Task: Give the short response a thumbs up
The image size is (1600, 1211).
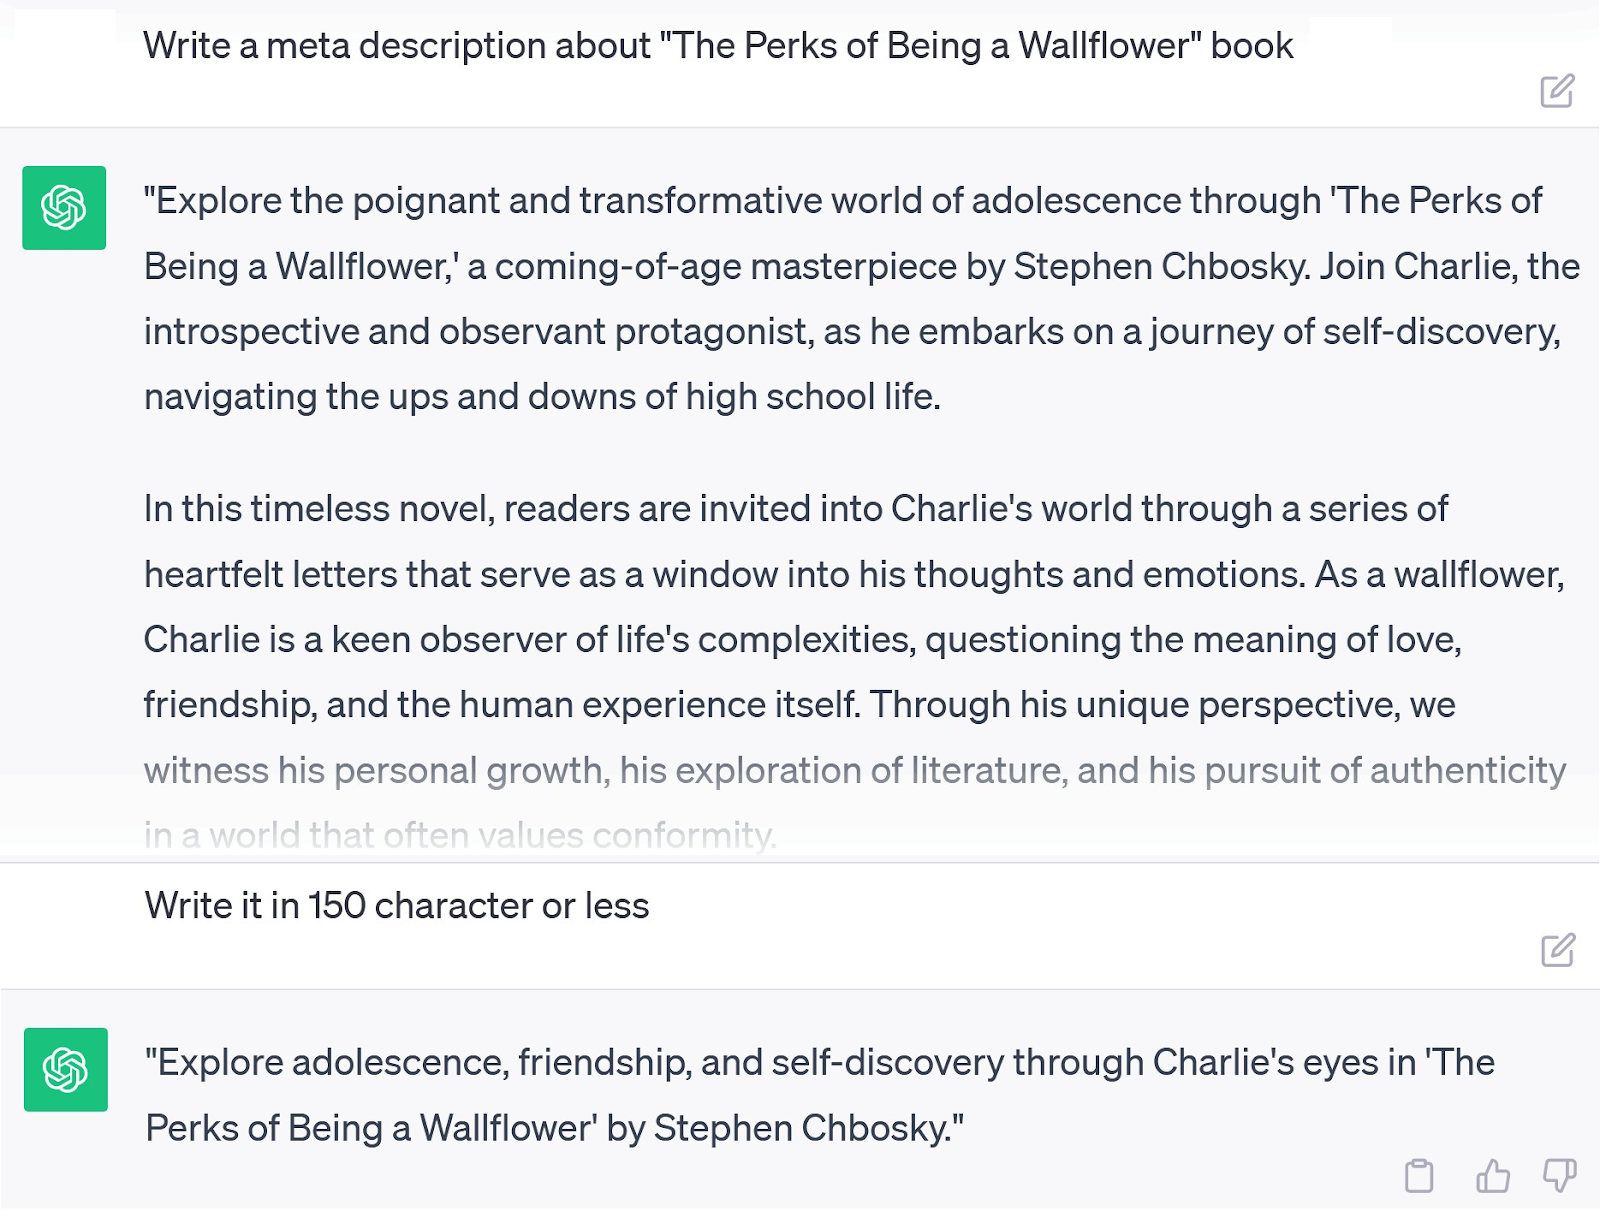Action: tap(1492, 1176)
